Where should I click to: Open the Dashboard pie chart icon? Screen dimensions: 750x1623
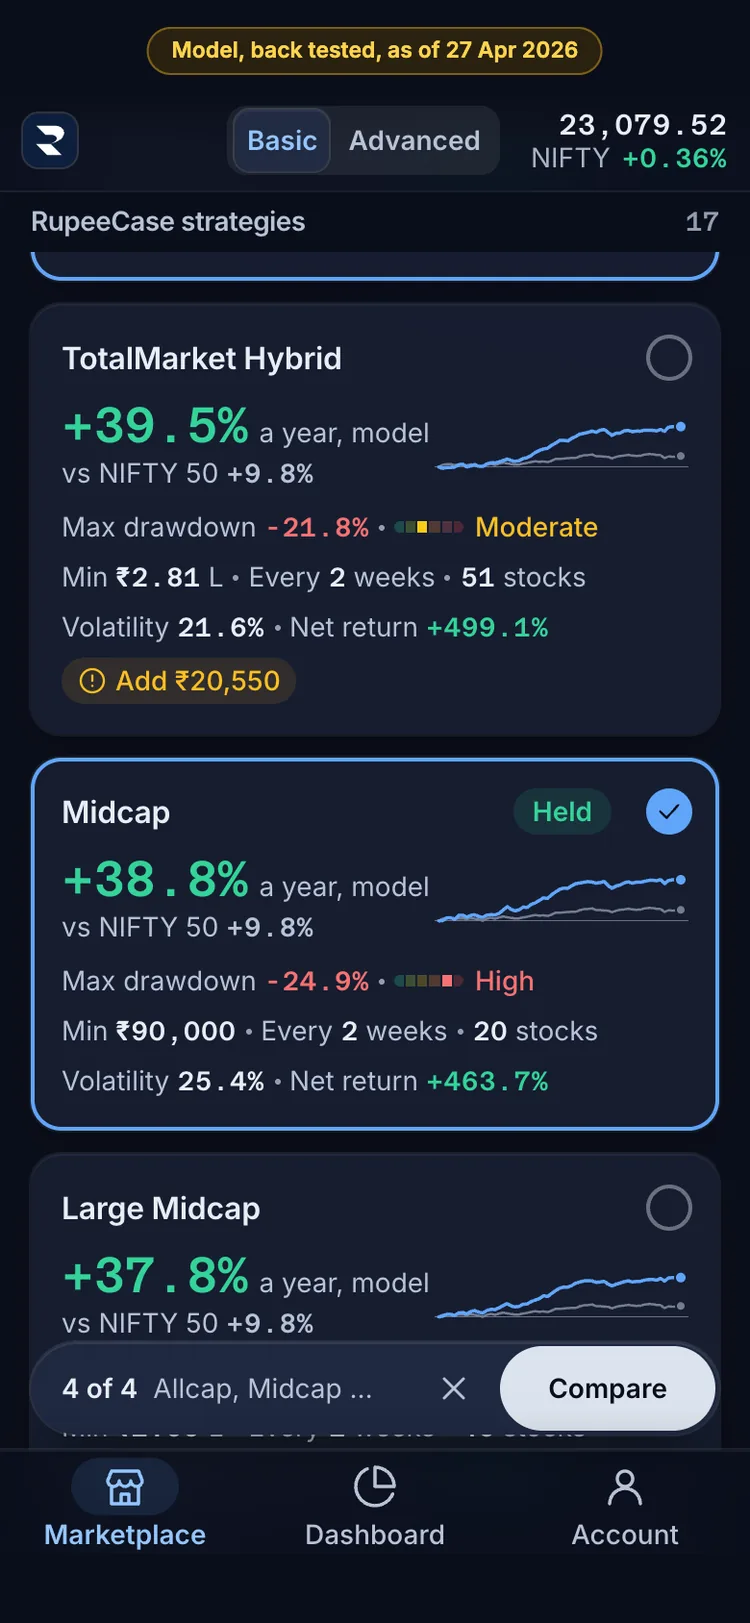coord(375,1487)
